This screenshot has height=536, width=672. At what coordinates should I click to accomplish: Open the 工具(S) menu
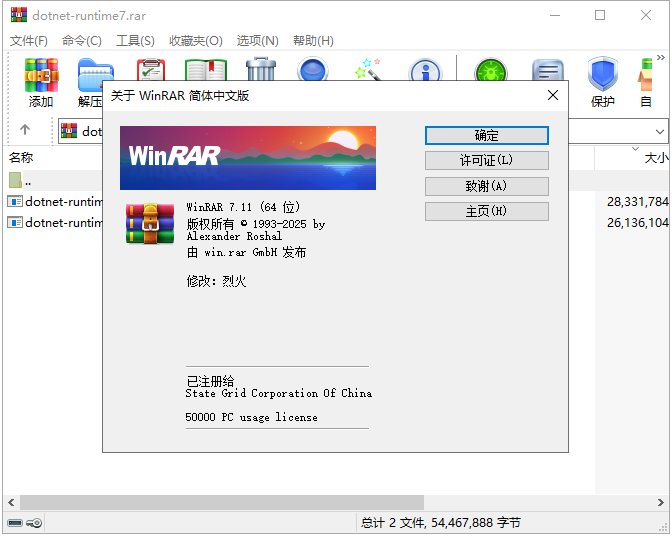[135, 41]
